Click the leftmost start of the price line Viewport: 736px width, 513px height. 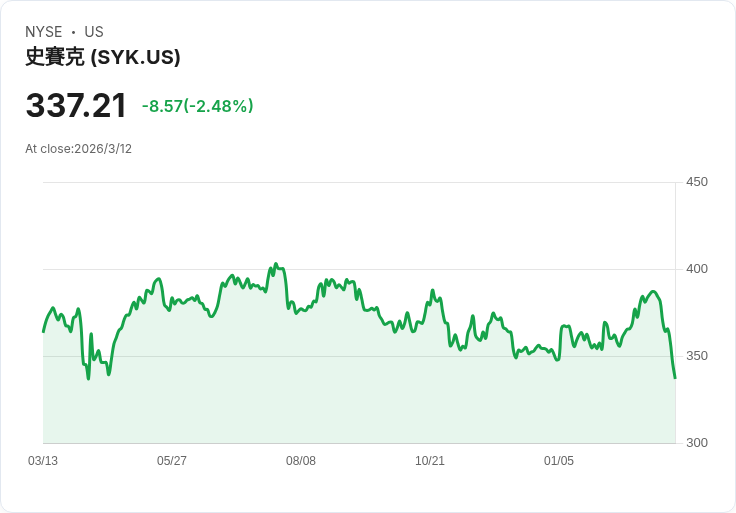point(43,331)
